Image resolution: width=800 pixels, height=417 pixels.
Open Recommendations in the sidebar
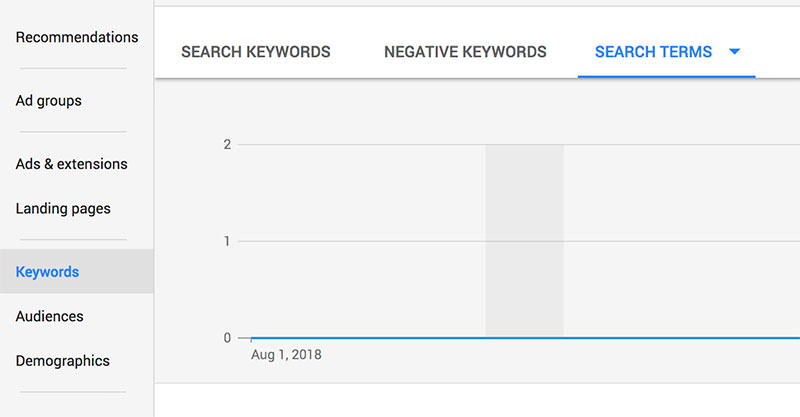click(77, 37)
